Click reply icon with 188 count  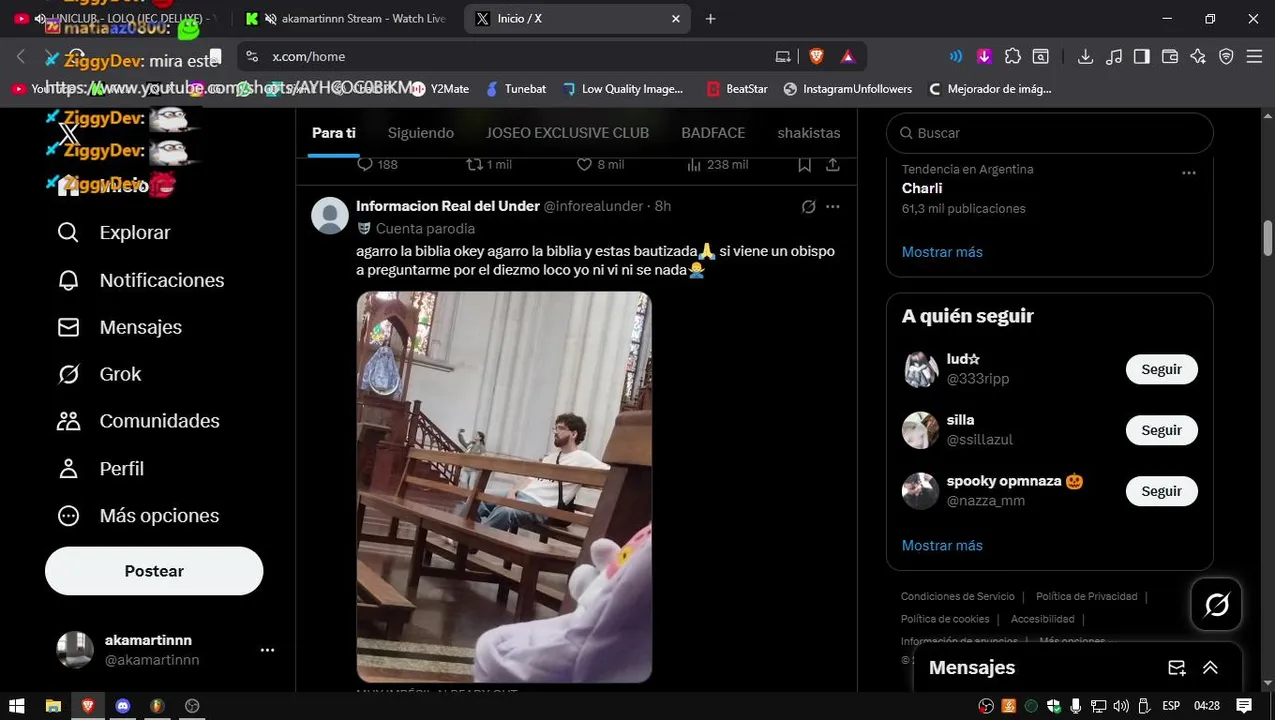365,164
